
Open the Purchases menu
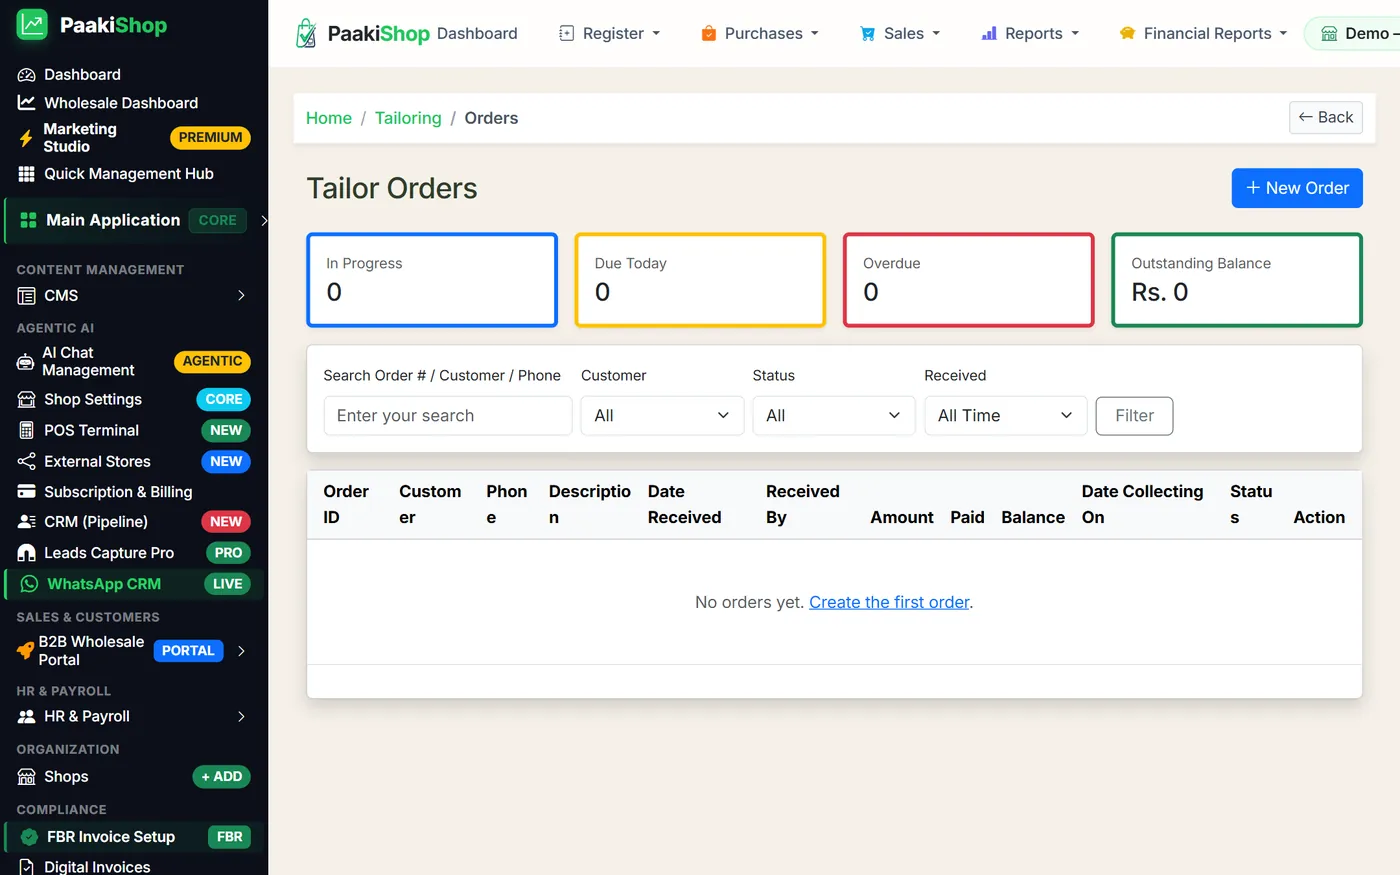point(760,34)
